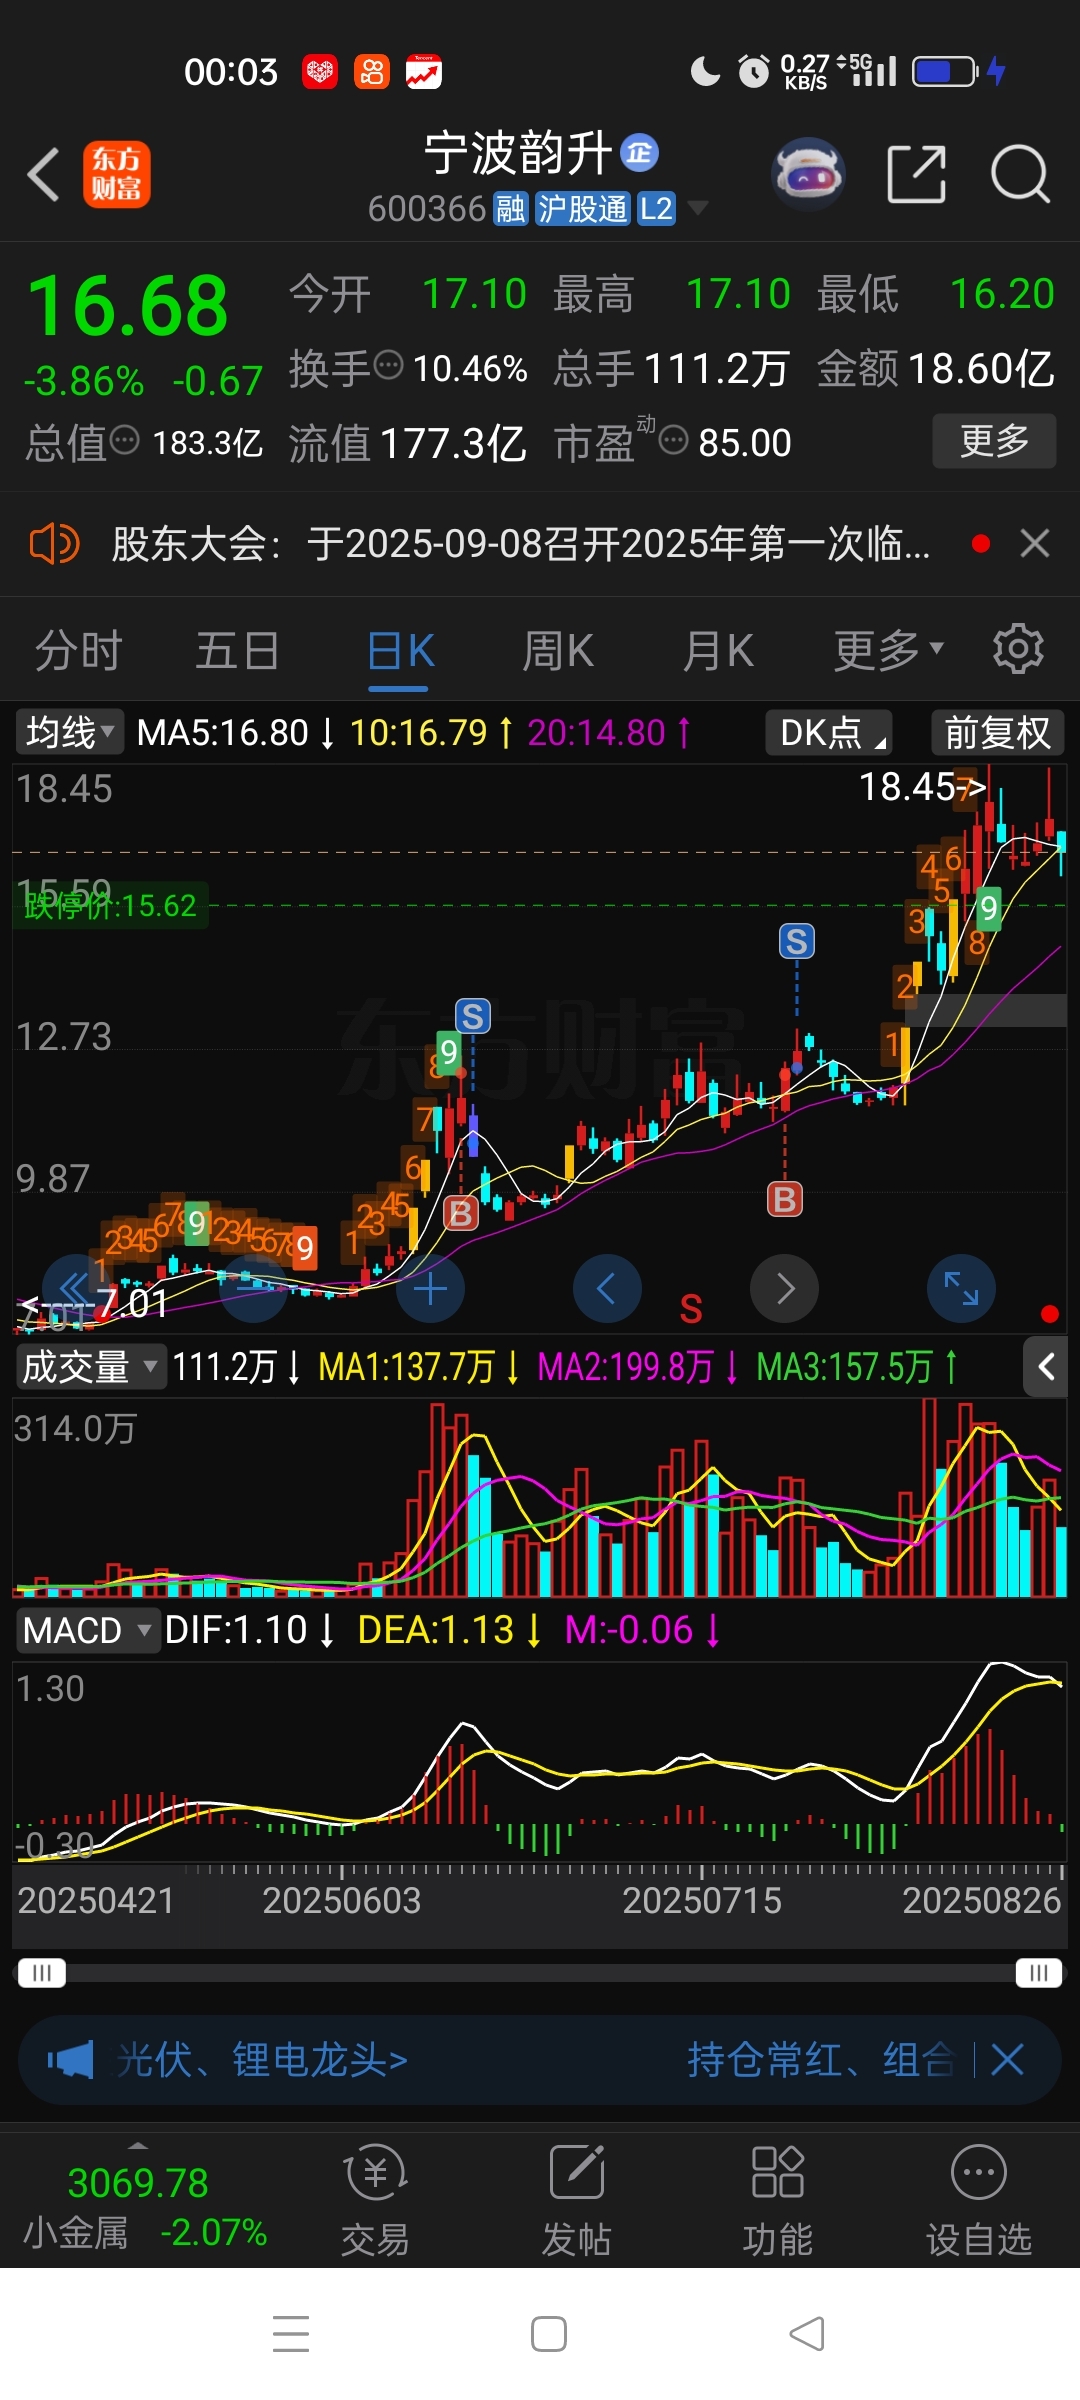The width and height of the screenshot is (1080, 2400).
Task: Open the search magnifier icon
Action: click(1020, 174)
